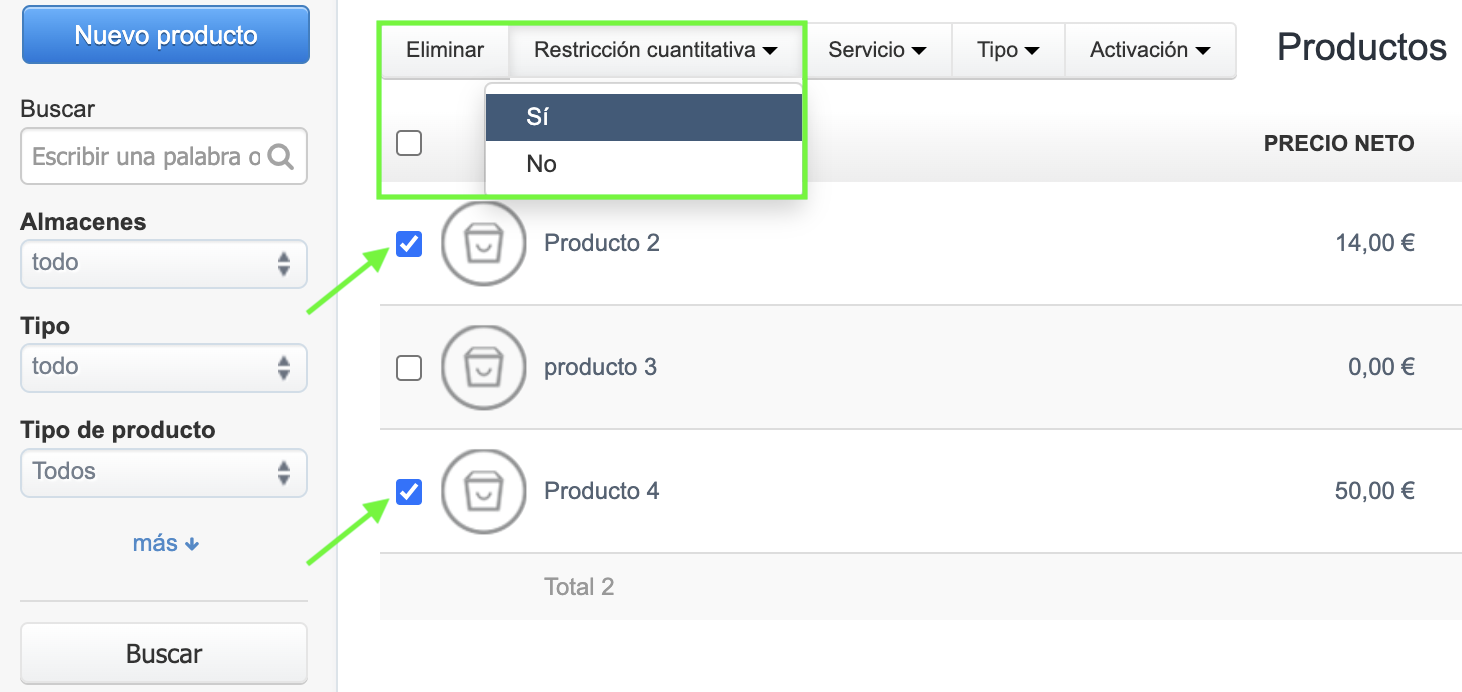Expand the Activación toolbar dropdown
Viewport: 1462px width, 692px height.
point(1150,50)
